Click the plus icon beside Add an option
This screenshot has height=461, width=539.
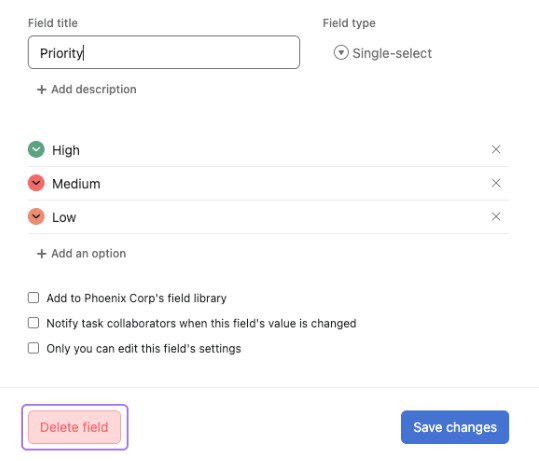42,254
